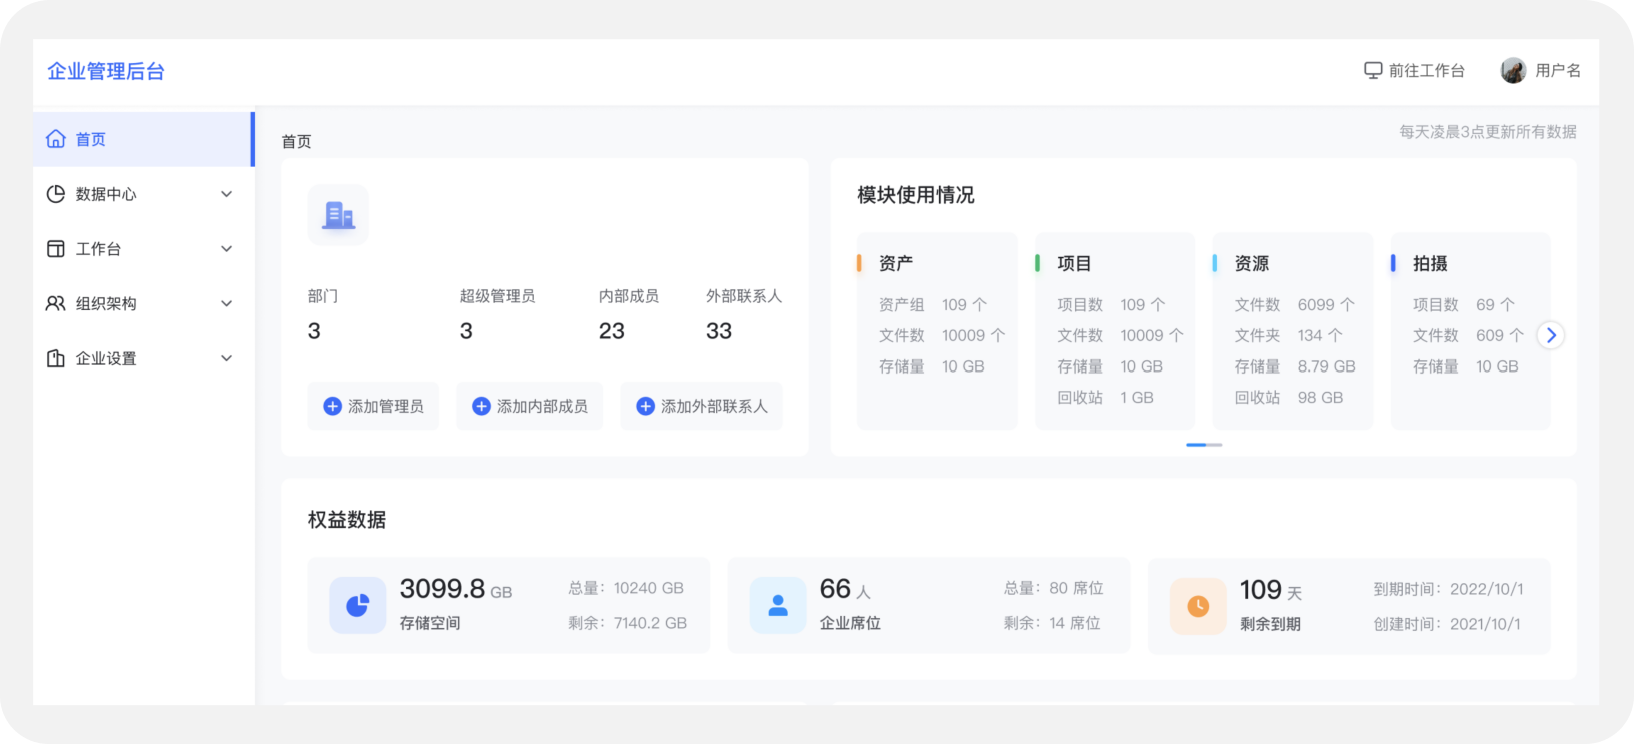Click the 存储空间 3099.8 GB card
This screenshot has width=1634, height=746.
509,605
